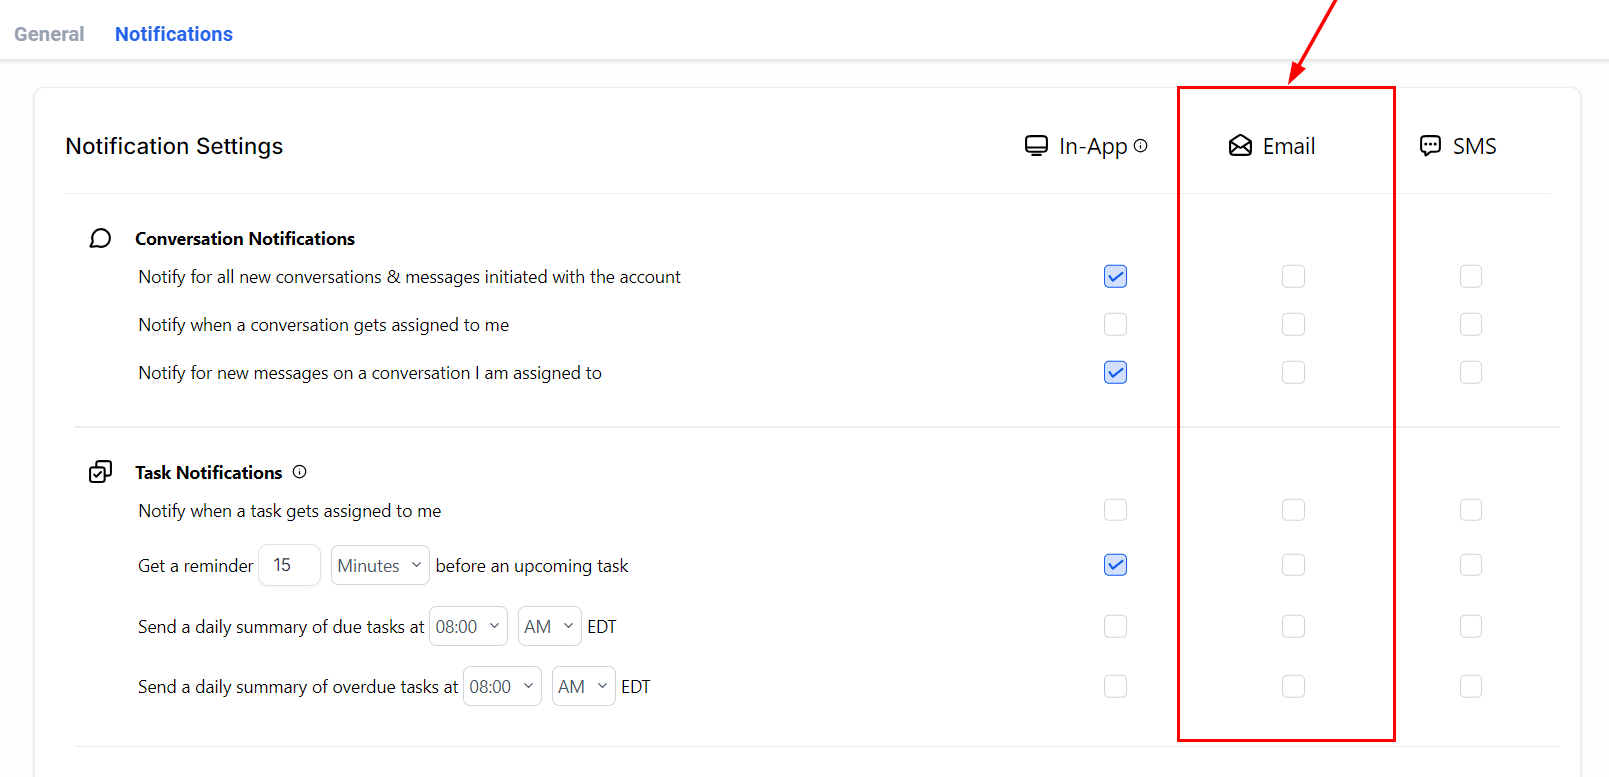Open AM/PM dropdown for overdue tasks summary

coord(583,686)
